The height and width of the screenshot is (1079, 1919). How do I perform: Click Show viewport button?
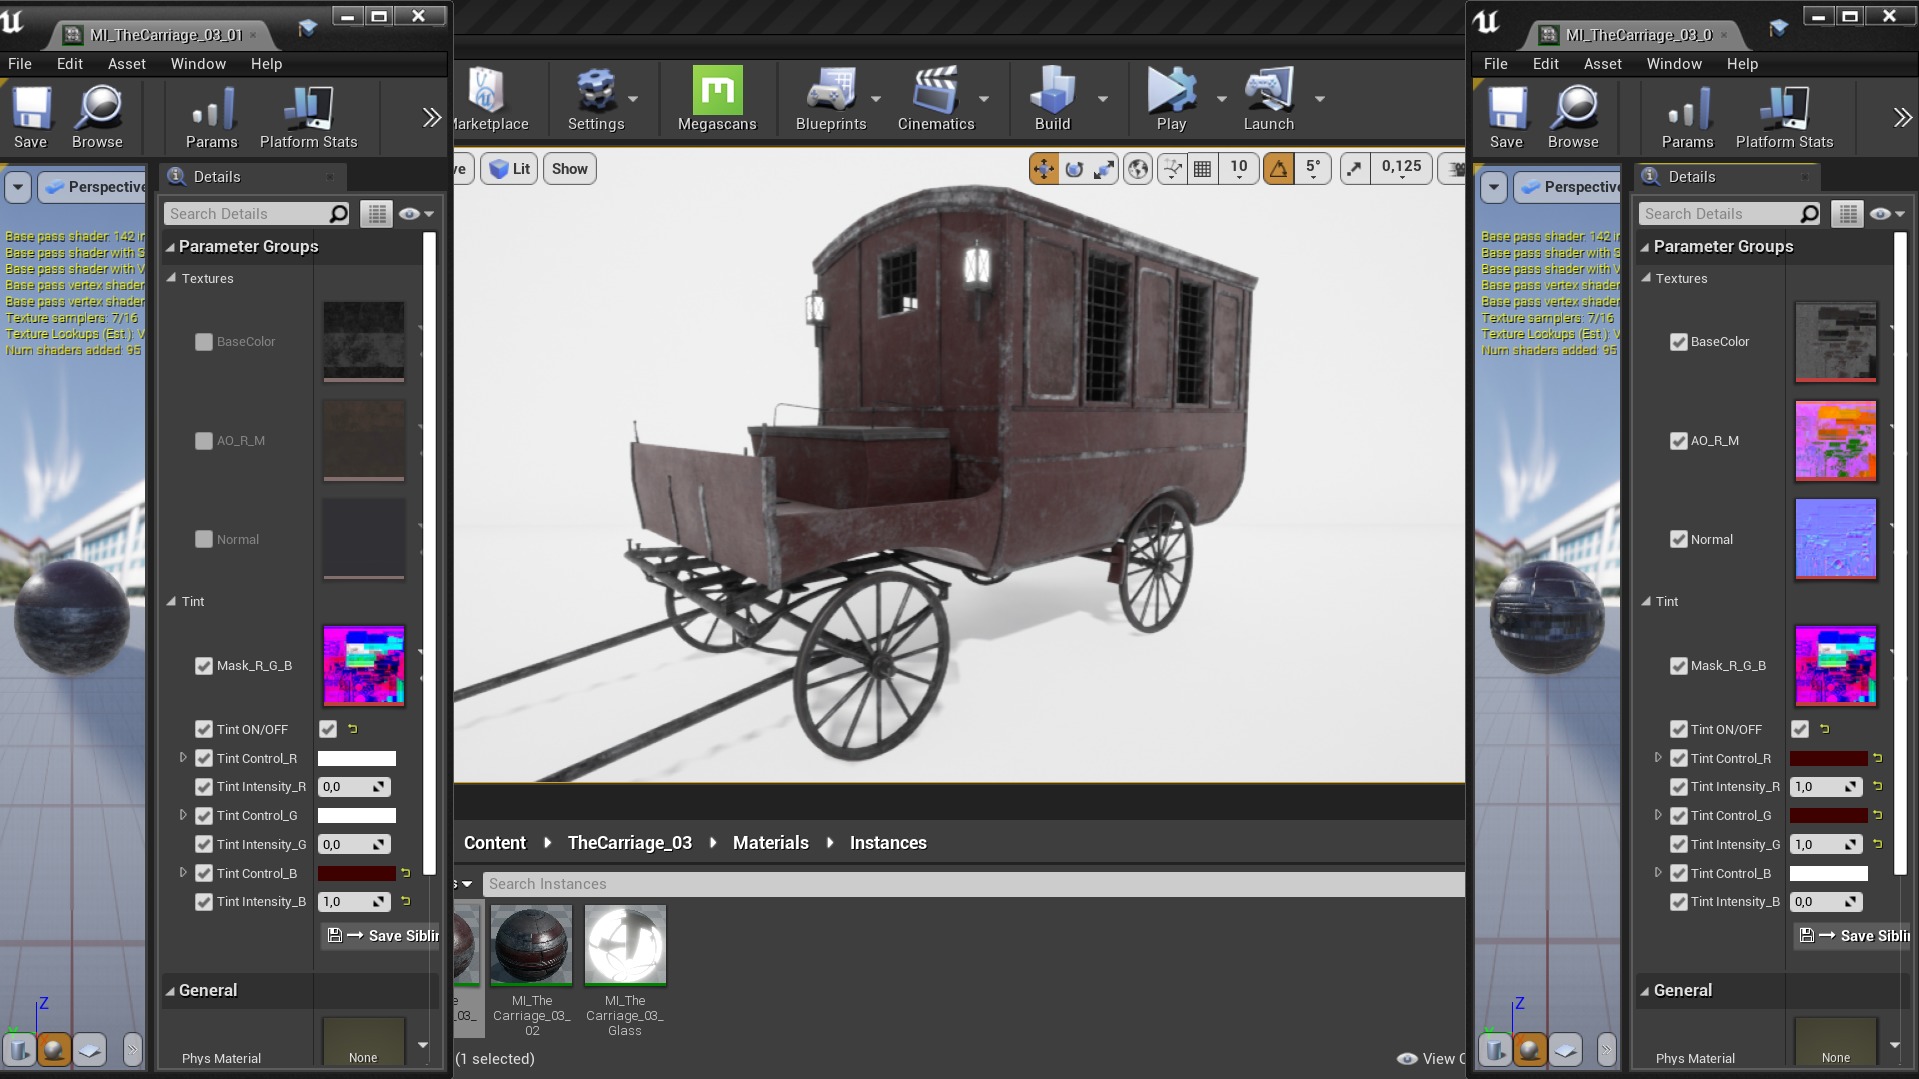570,169
